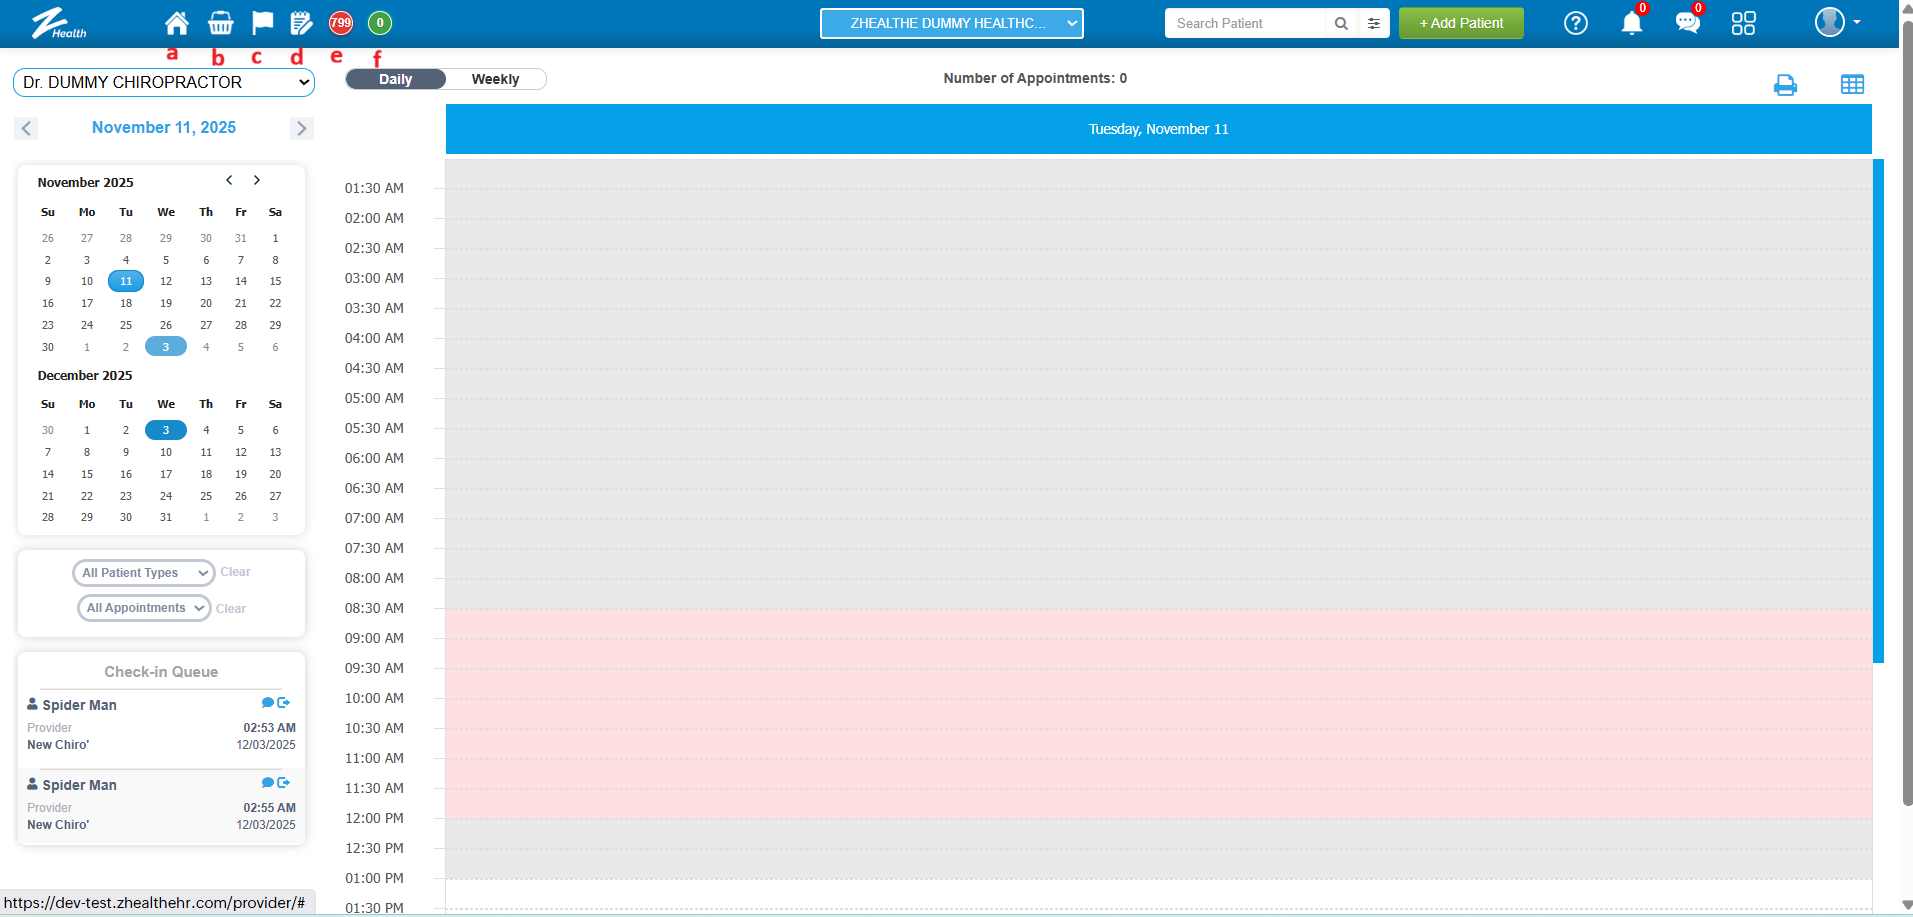Image resolution: width=1913 pixels, height=917 pixels.
Task: Expand the Dr. DUMMY CHIROPRACTOR provider dropdown
Action: [x=164, y=82]
